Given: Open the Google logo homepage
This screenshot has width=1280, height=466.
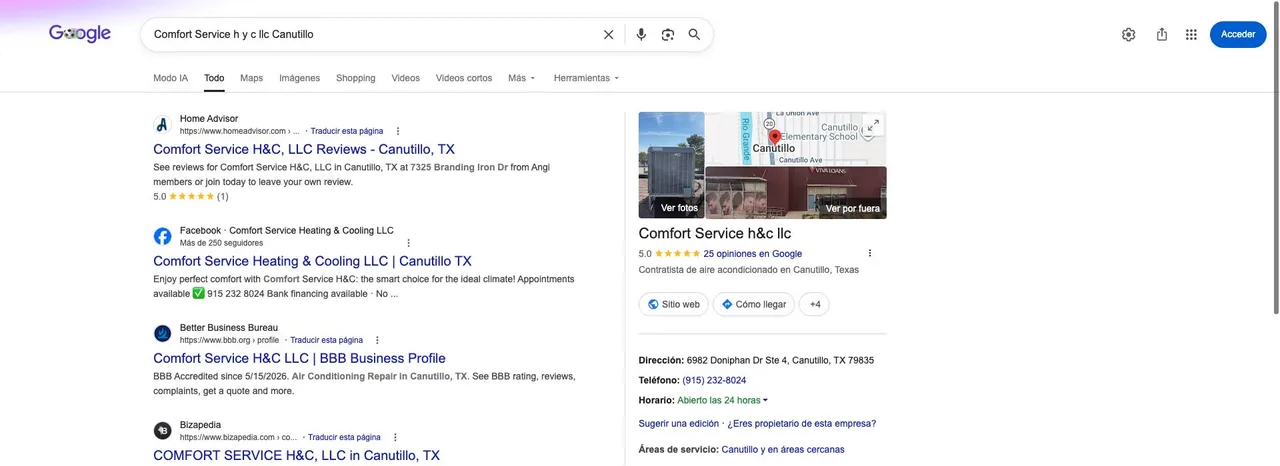Looking at the screenshot, I should (x=80, y=34).
